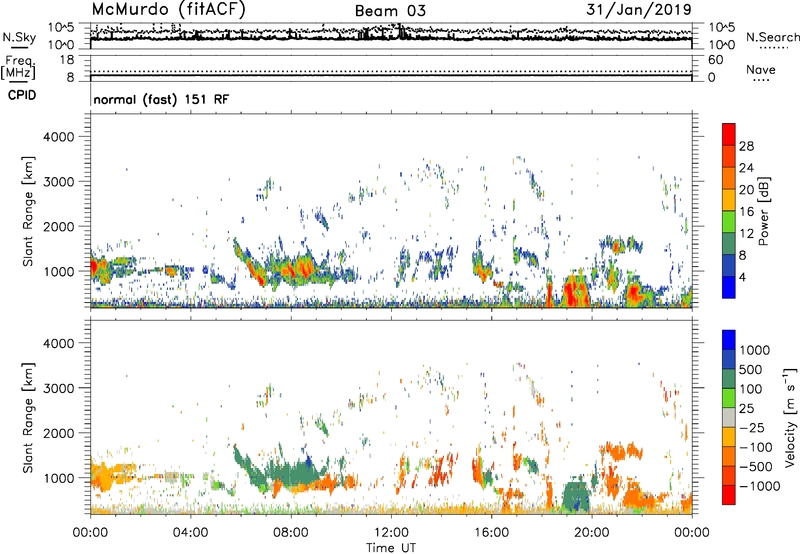Viewport: 800px width, 554px height.
Task: Click the '12:00' time tick label
Action: tap(391, 533)
